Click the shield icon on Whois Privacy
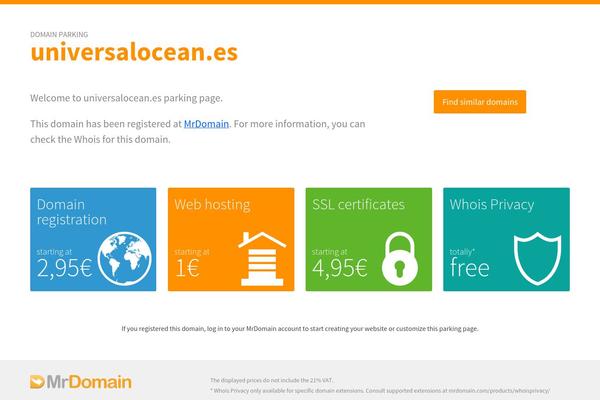600x400 pixels. 538,259
